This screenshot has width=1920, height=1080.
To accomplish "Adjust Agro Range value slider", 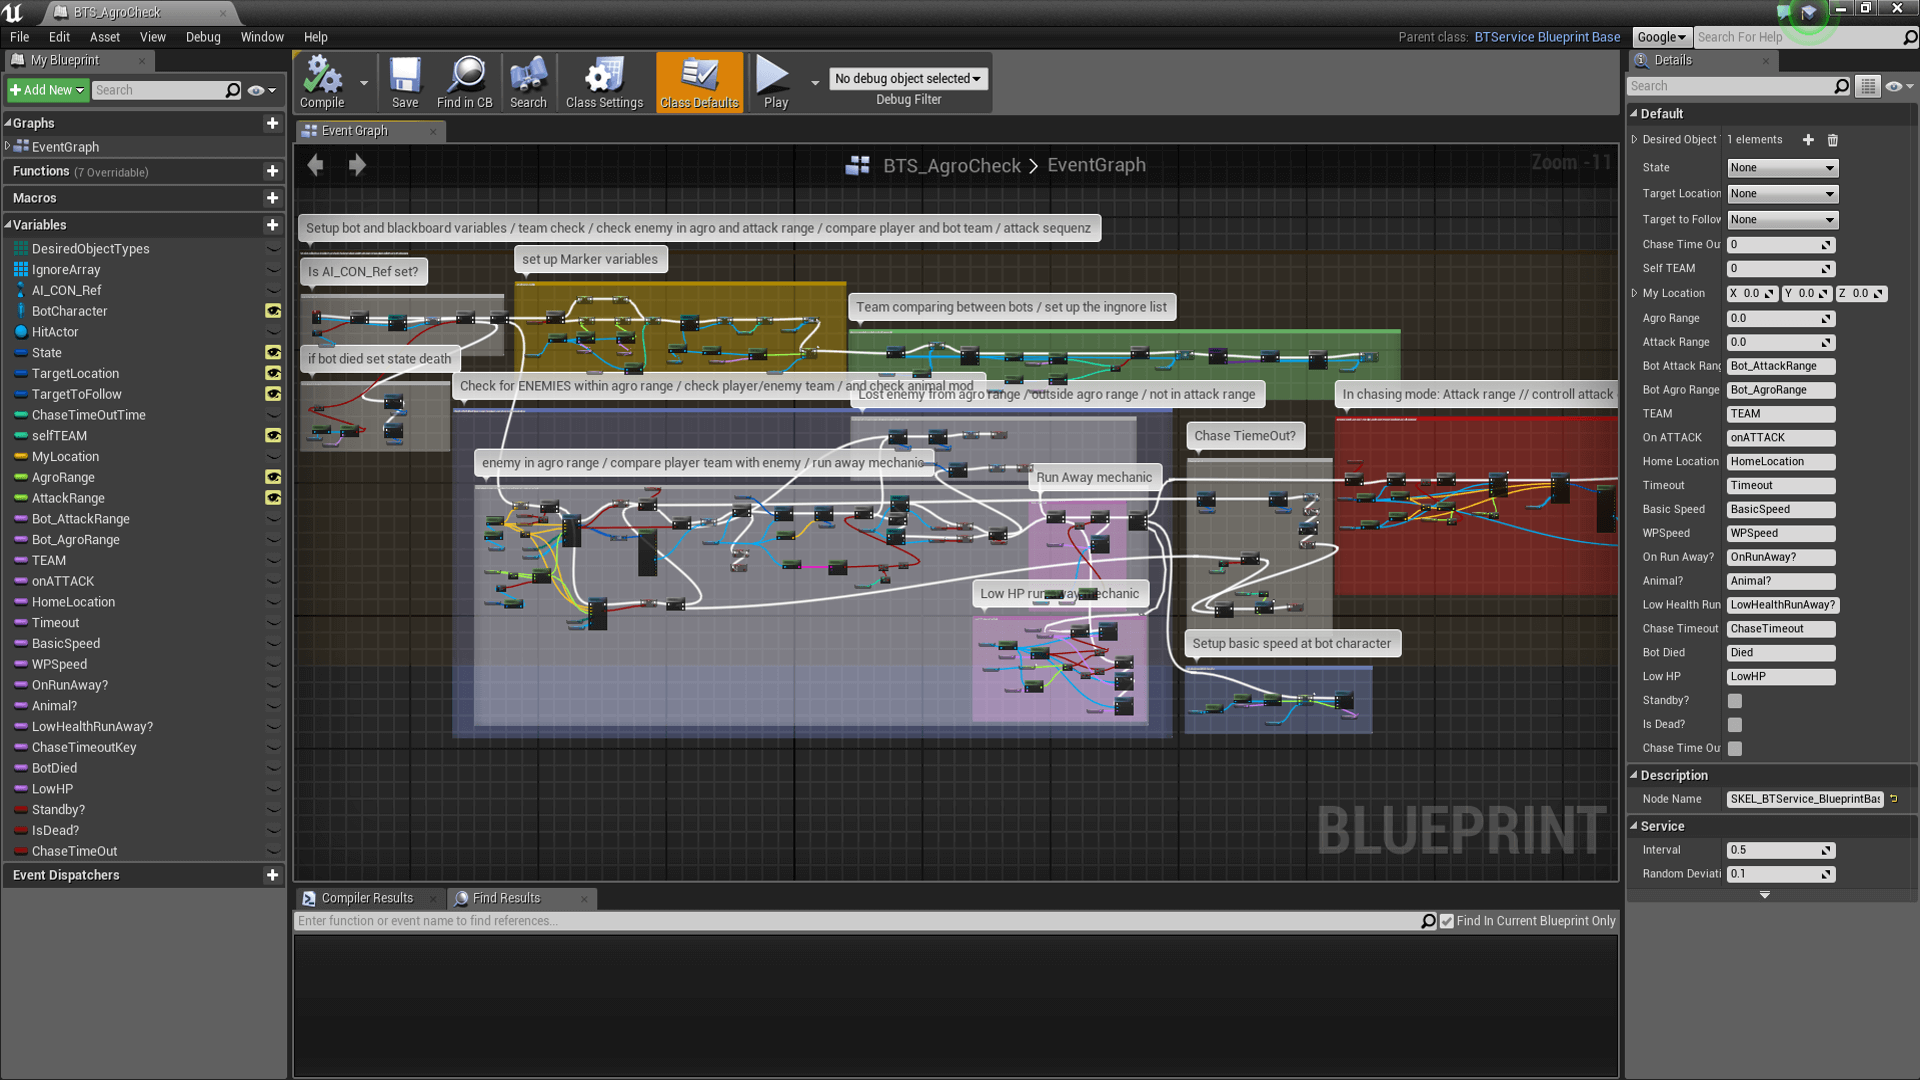I will (1780, 318).
